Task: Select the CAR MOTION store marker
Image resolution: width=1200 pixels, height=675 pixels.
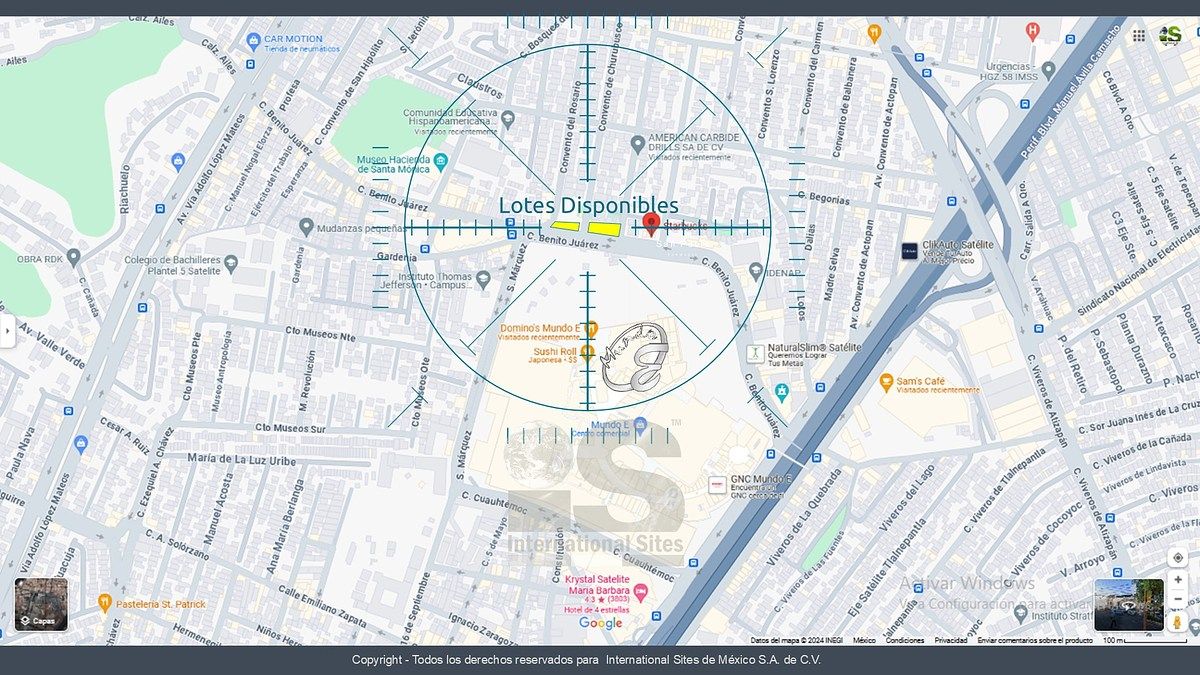Action: point(253,42)
